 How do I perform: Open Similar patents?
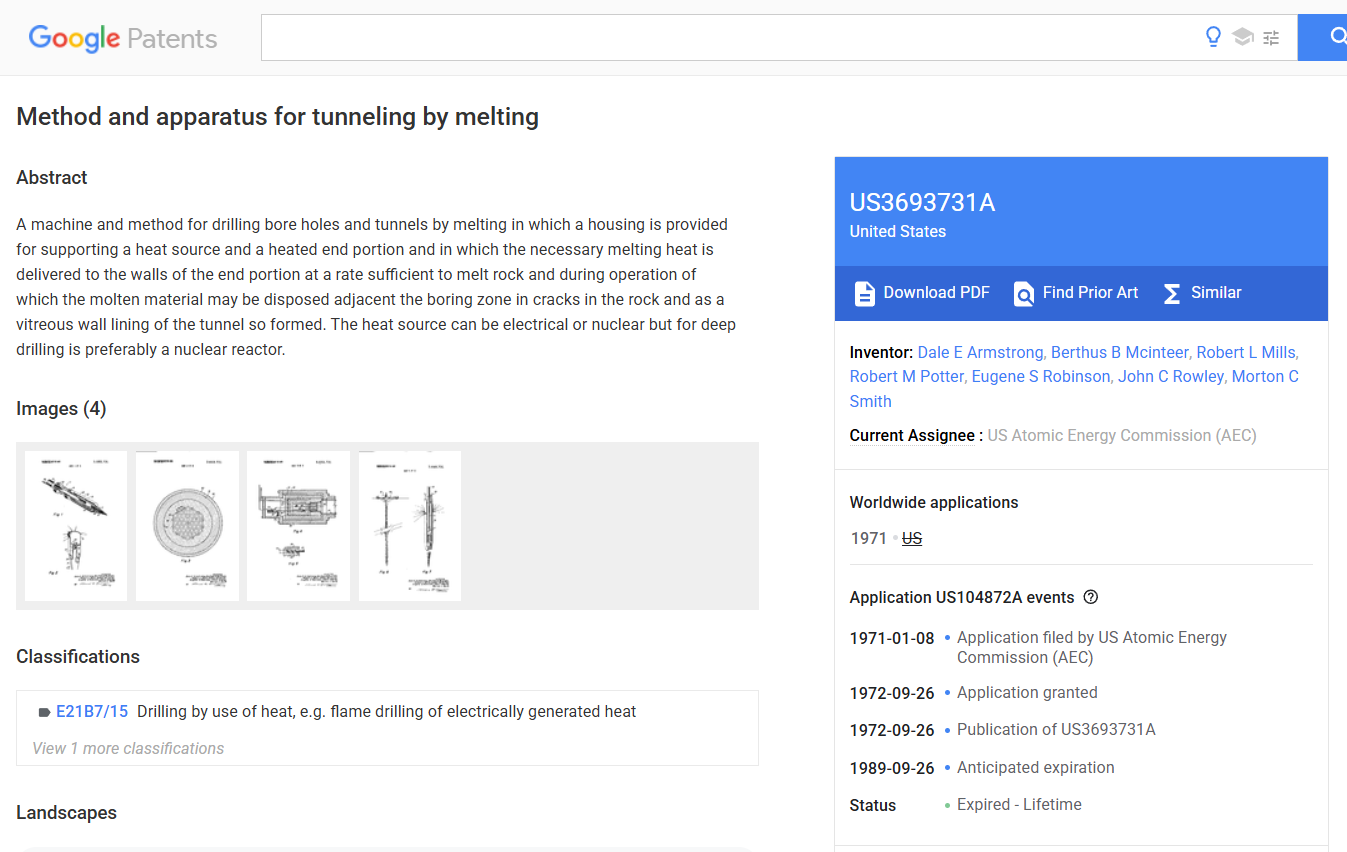point(1202,293)
